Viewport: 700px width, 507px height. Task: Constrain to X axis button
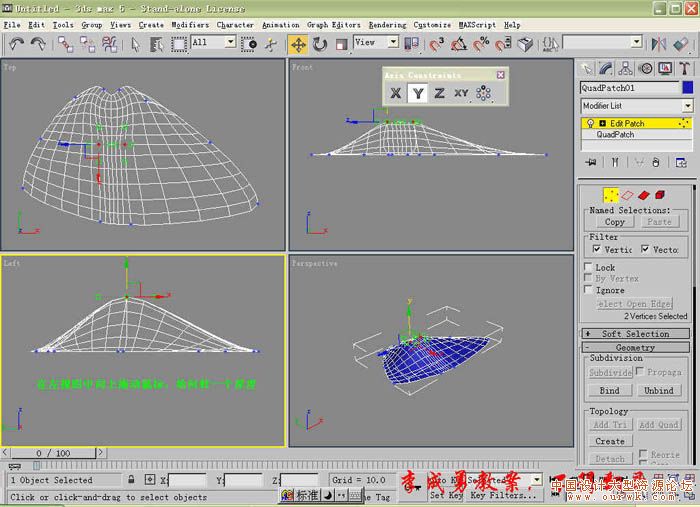[396, 93]
